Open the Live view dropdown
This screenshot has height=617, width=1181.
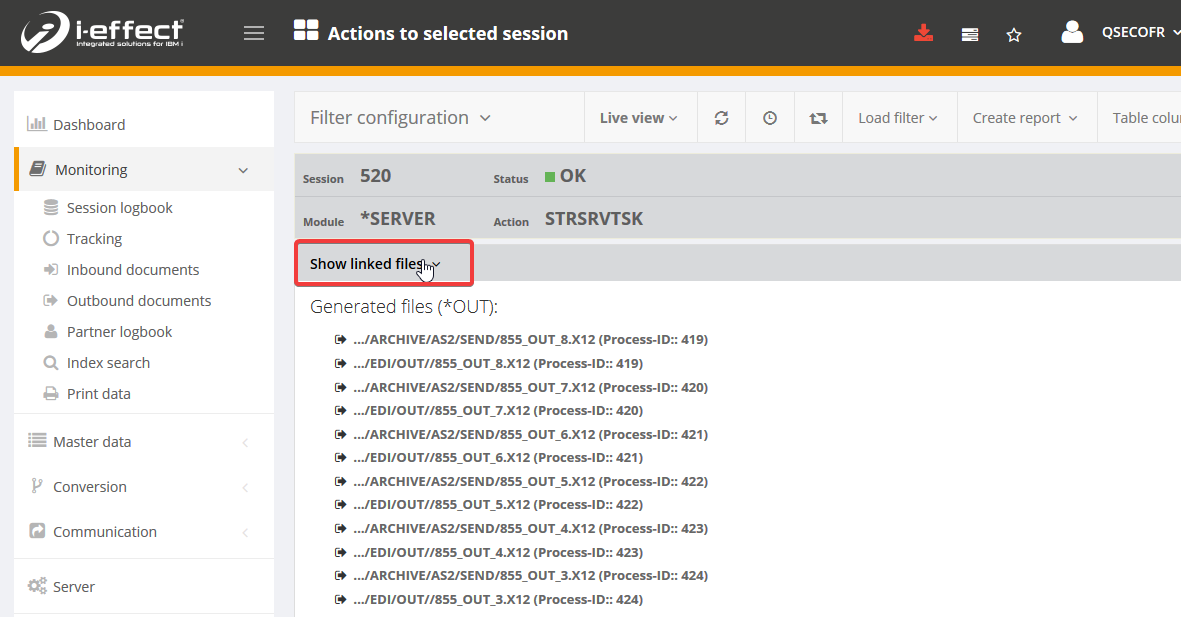[x=638, y=118]
